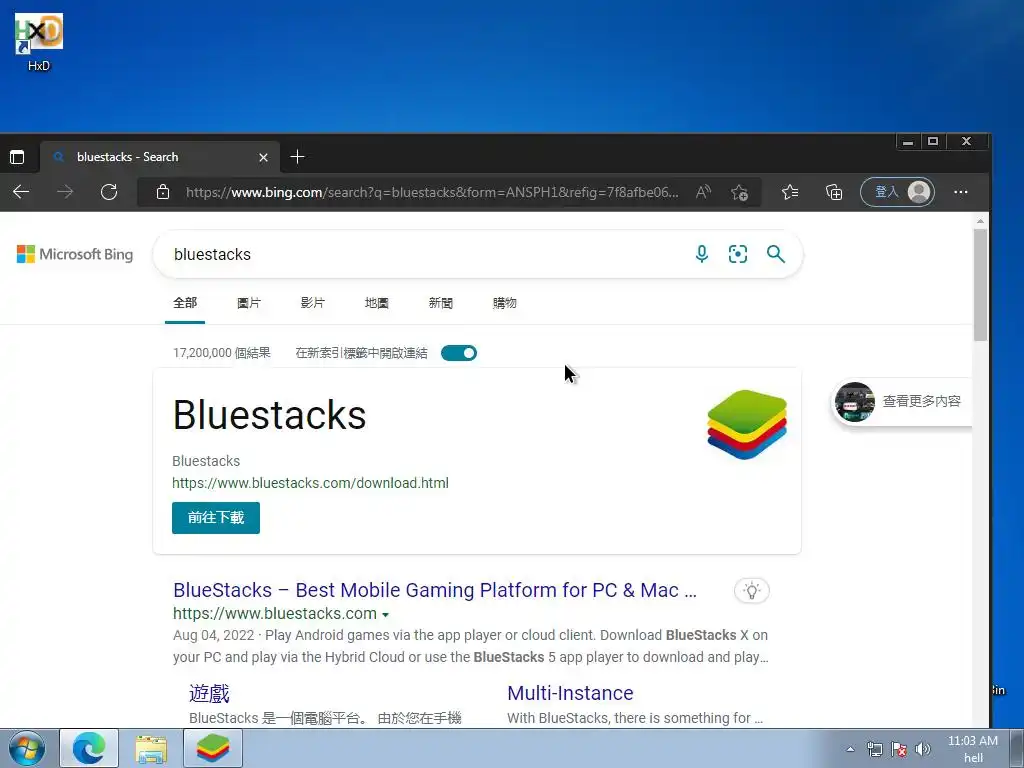Toggle open links in new tab switch

[x=459, y=353]
